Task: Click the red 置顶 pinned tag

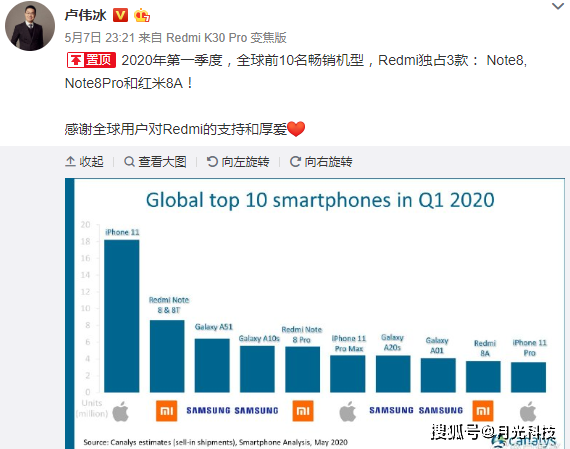Action: pos(91,60)
